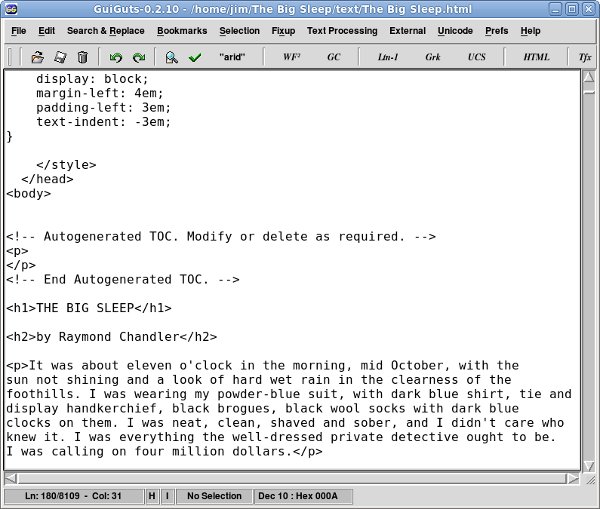Click the horizontal scrollbar left arrow

click(x=10, y=478)
